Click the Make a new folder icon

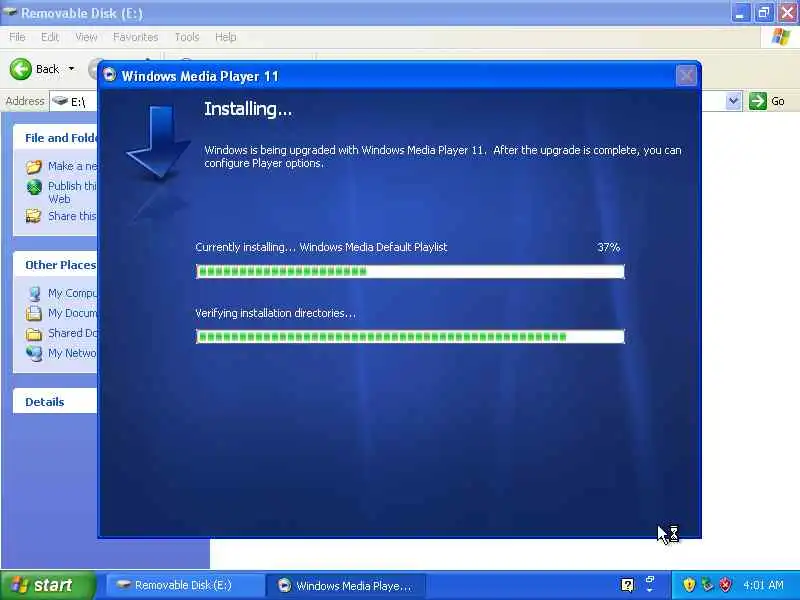(x=34, y=166)
